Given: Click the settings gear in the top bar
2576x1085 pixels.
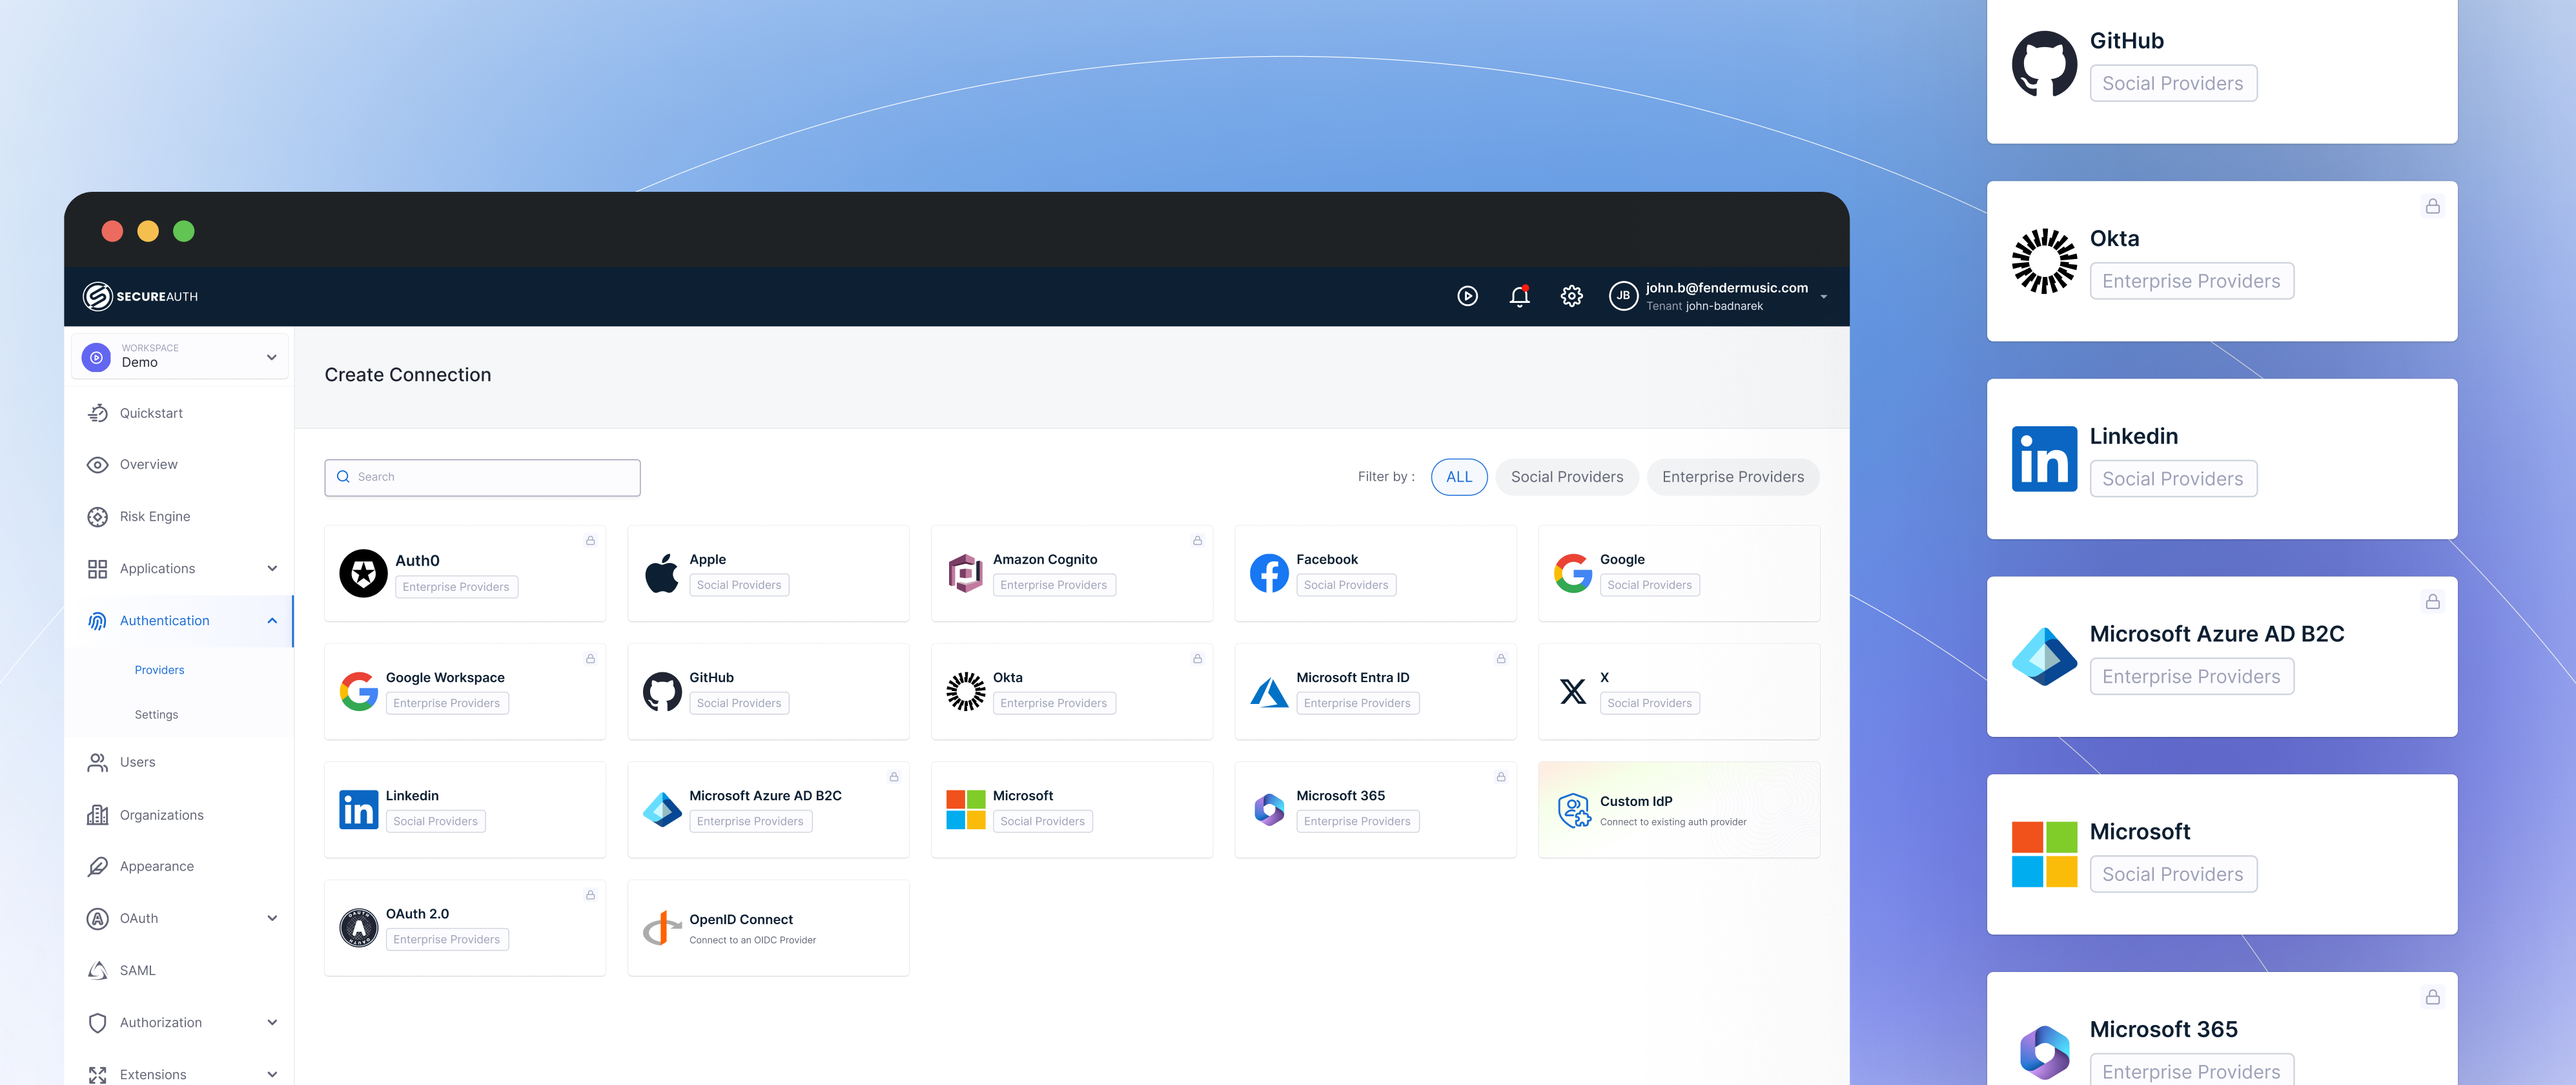Looking at the screenshot, I should click(1571, 295).
